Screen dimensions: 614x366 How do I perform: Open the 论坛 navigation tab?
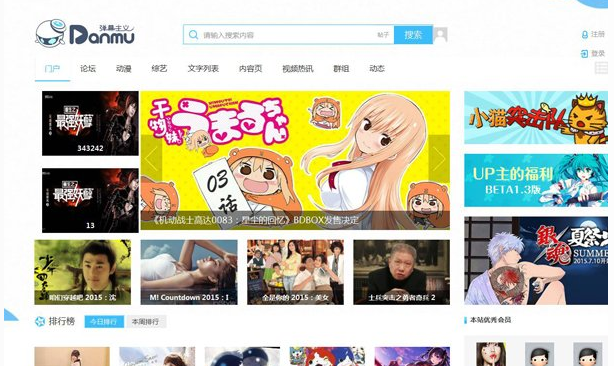[88, 69]
